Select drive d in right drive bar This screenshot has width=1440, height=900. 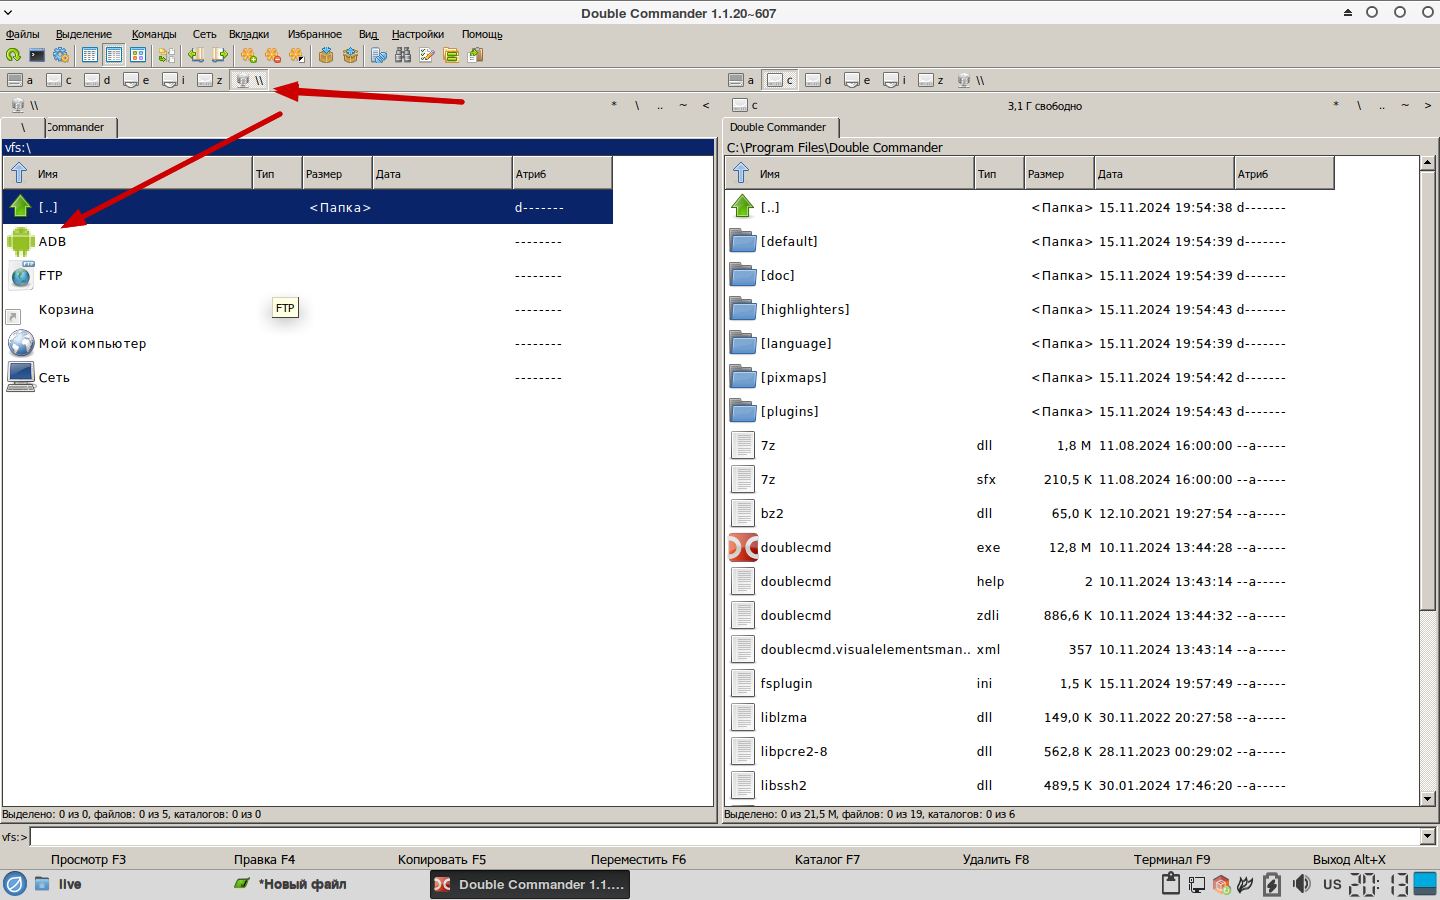point(819,80)
